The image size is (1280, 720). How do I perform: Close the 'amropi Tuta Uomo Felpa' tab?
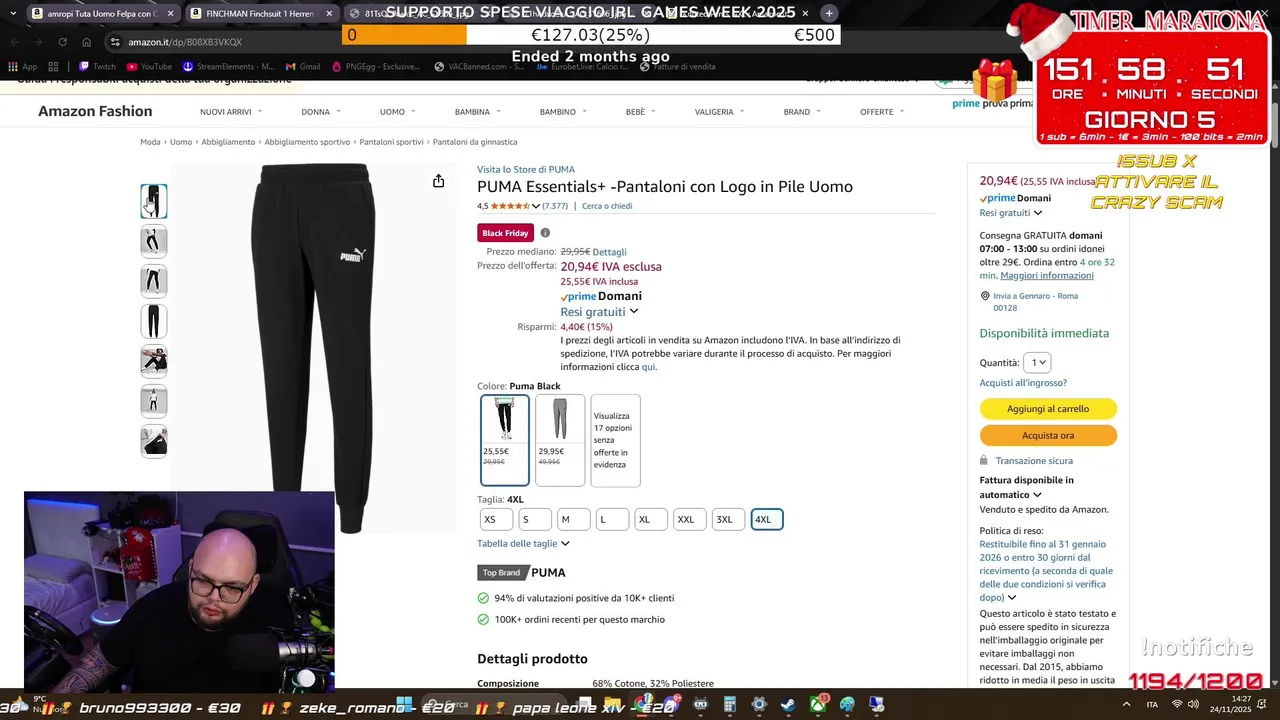click(170, 14)
